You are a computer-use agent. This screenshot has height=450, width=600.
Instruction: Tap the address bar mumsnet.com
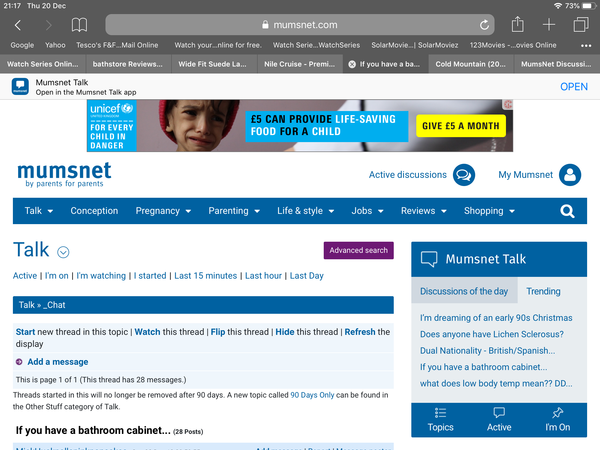(300, 25)
